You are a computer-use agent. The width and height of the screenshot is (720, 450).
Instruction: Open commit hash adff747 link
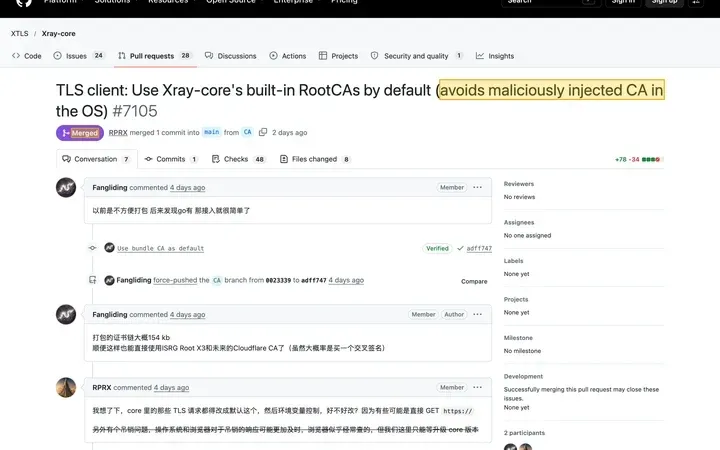(479, 248)
